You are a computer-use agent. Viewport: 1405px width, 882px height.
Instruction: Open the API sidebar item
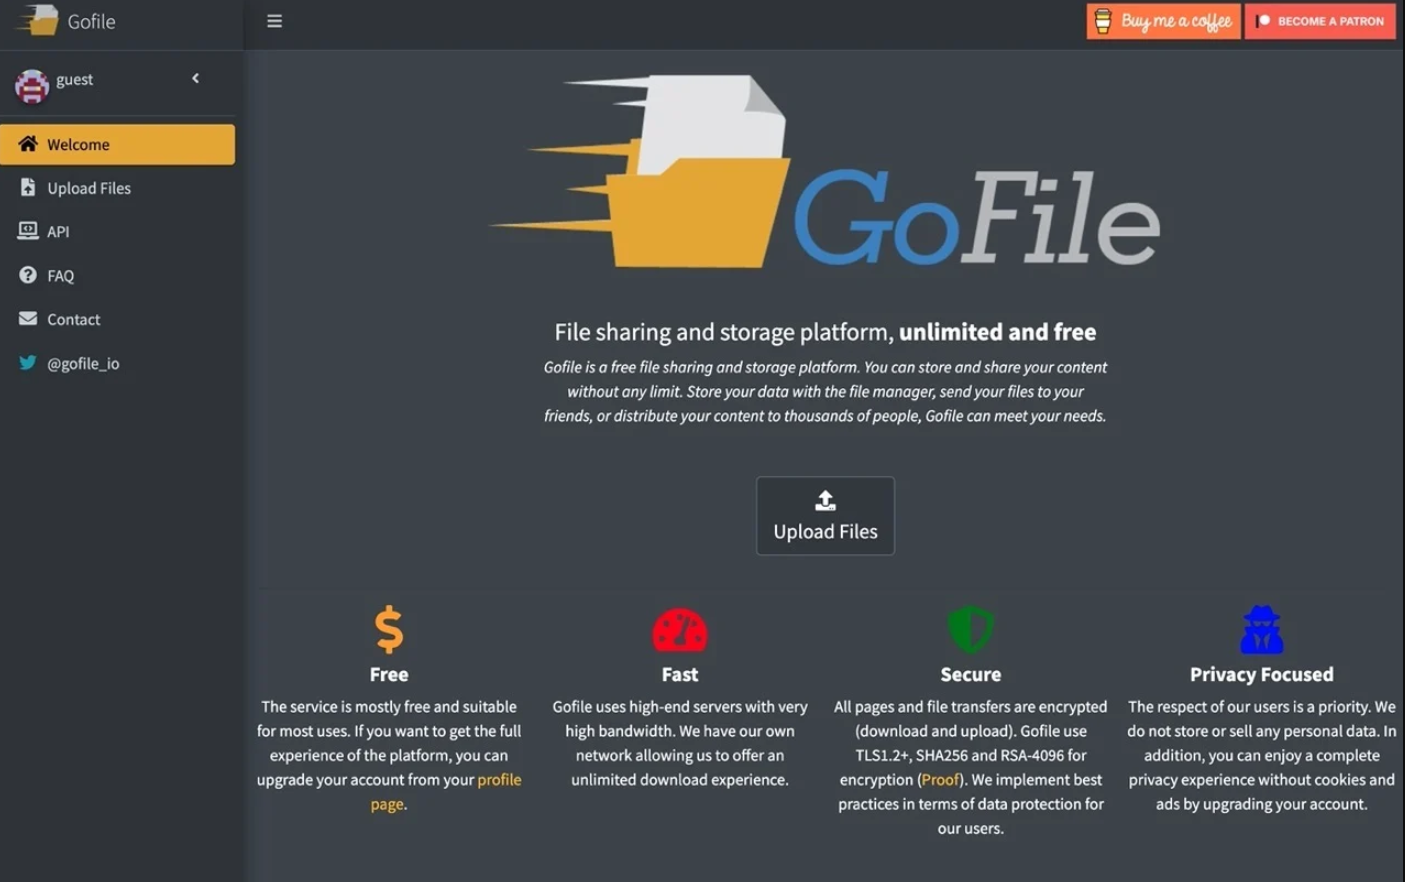[x=117, y=231]
